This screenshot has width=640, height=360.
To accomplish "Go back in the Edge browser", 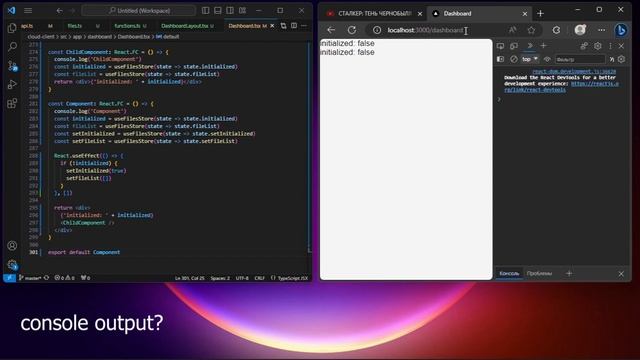I will click(x=331, y=30).
